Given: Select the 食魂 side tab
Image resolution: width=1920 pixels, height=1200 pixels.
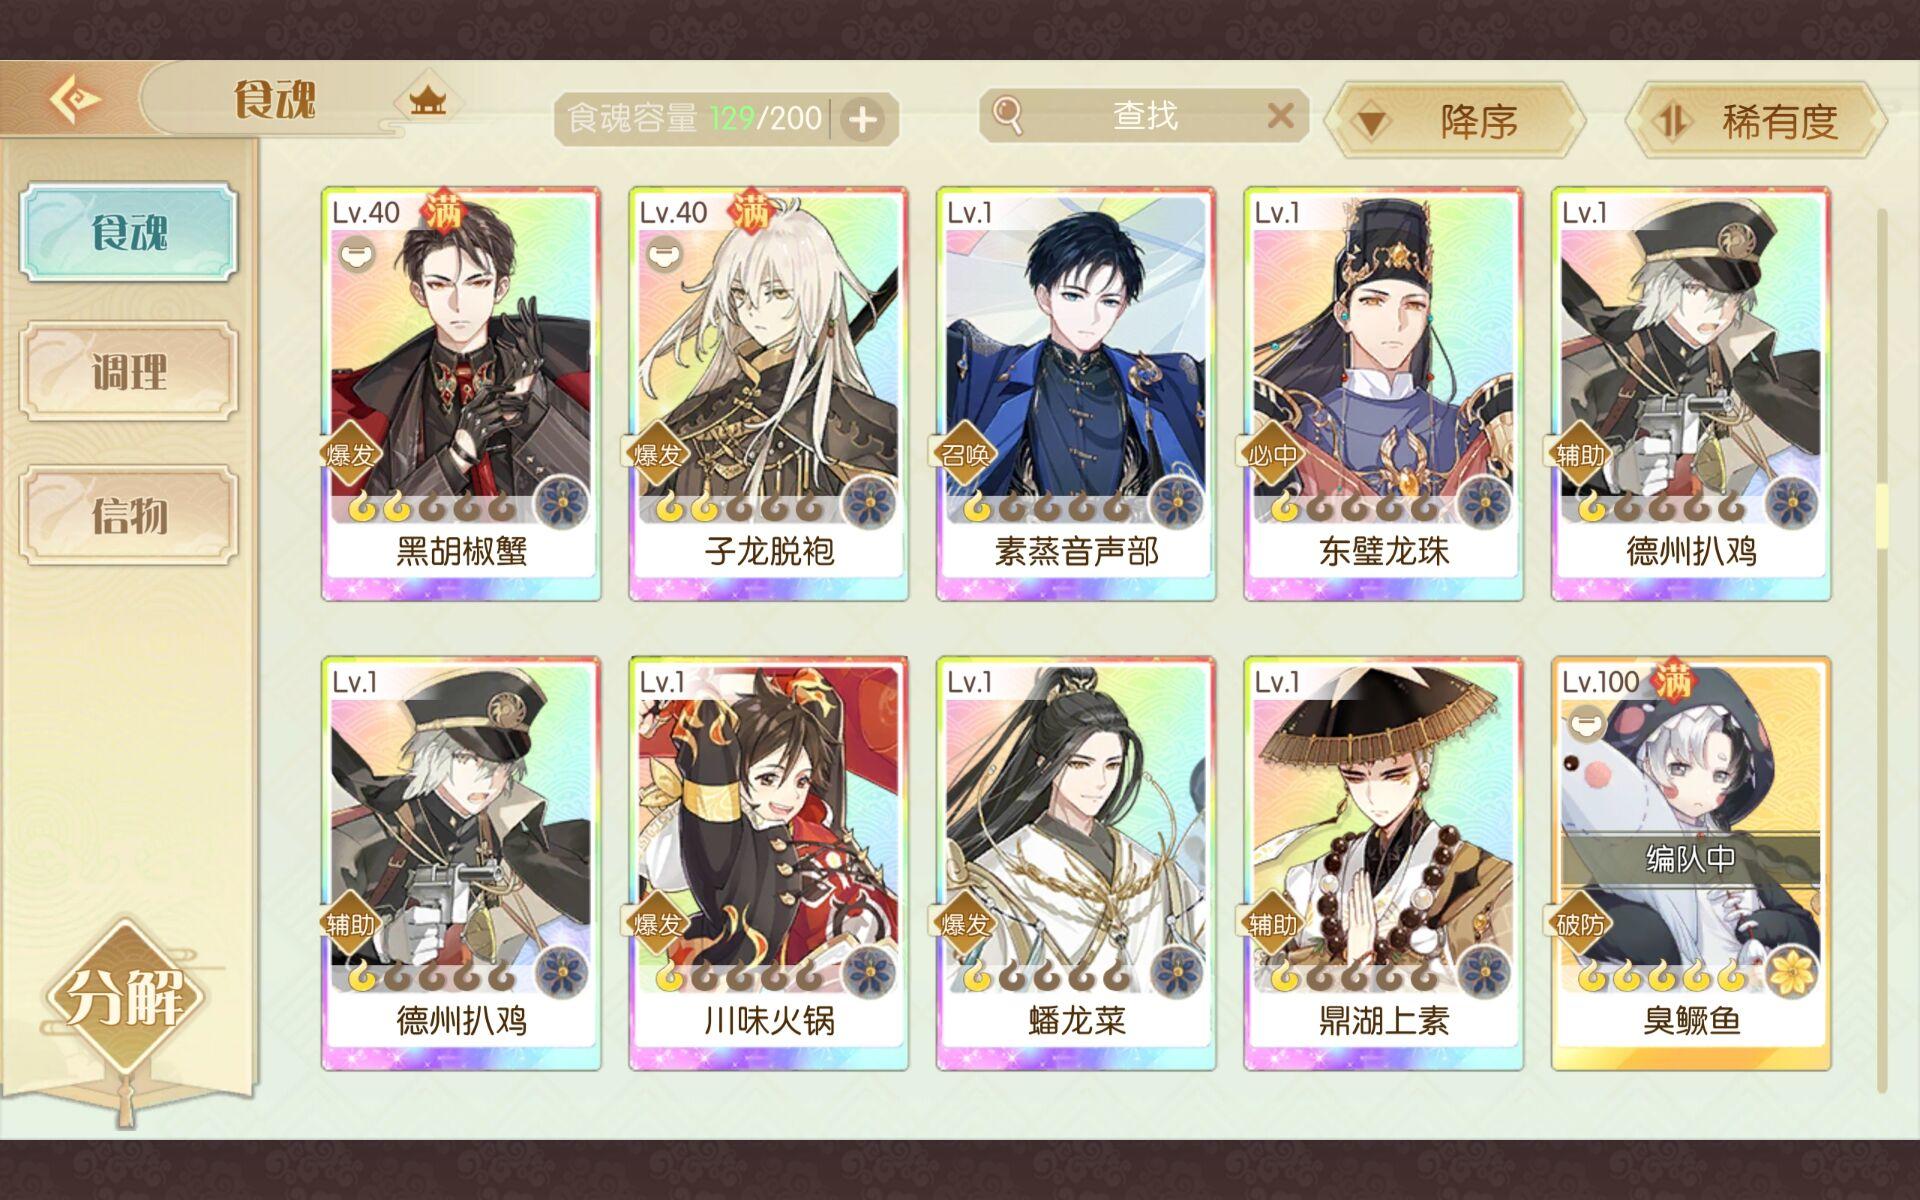Looking at the screenshot, I should (129, 232).
